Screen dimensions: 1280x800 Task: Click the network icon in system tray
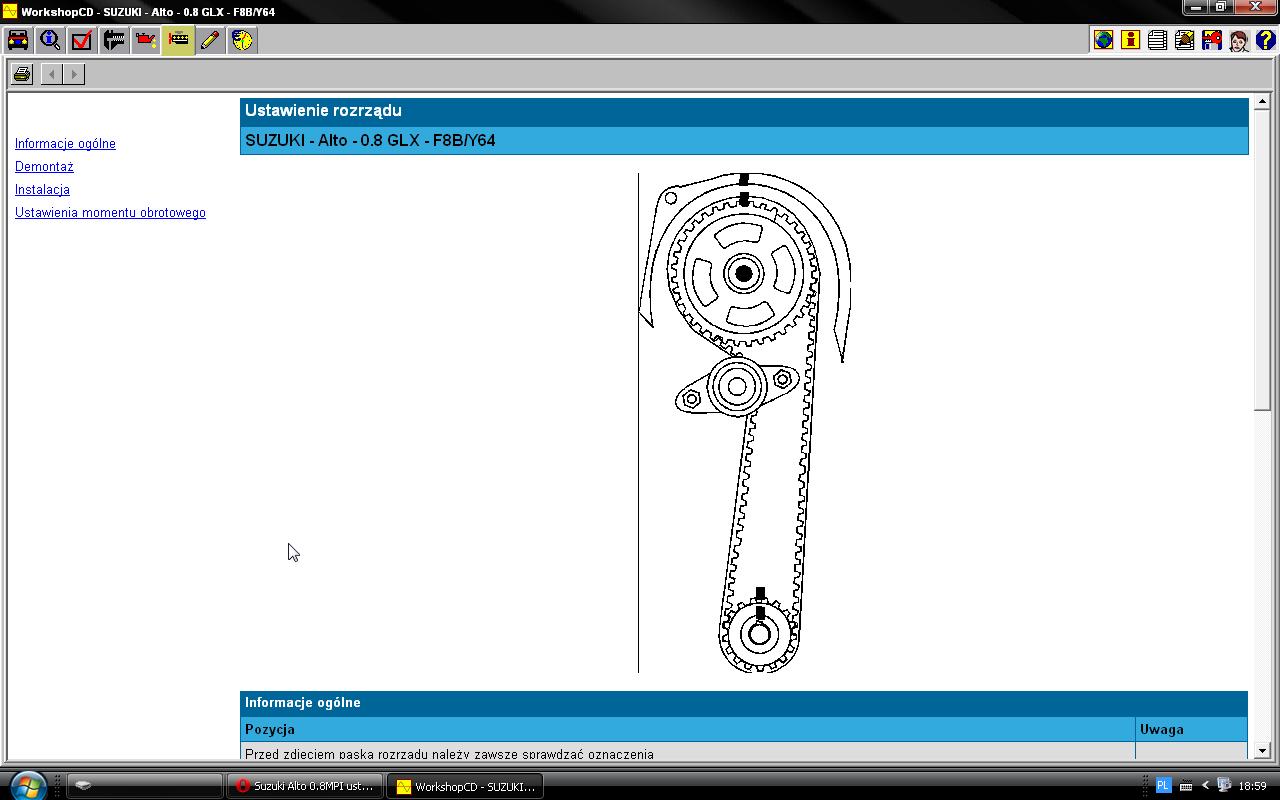coord(1223,786)
